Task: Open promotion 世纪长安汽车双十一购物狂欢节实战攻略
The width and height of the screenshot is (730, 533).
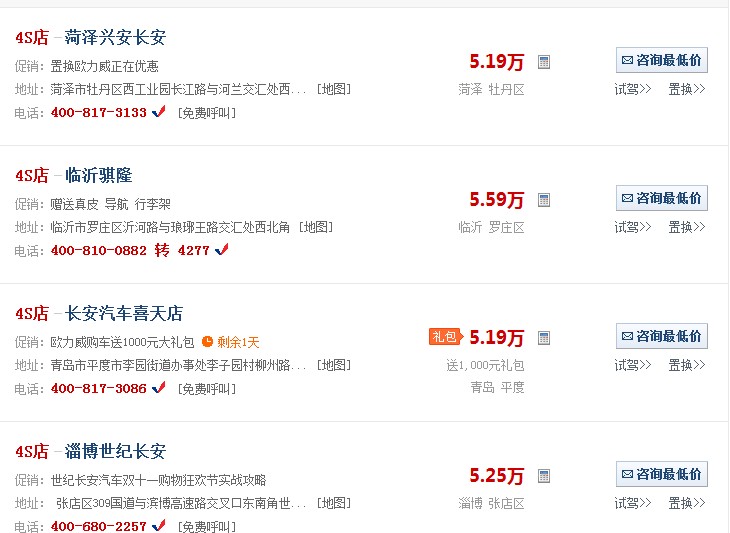Action: [158, 480]
